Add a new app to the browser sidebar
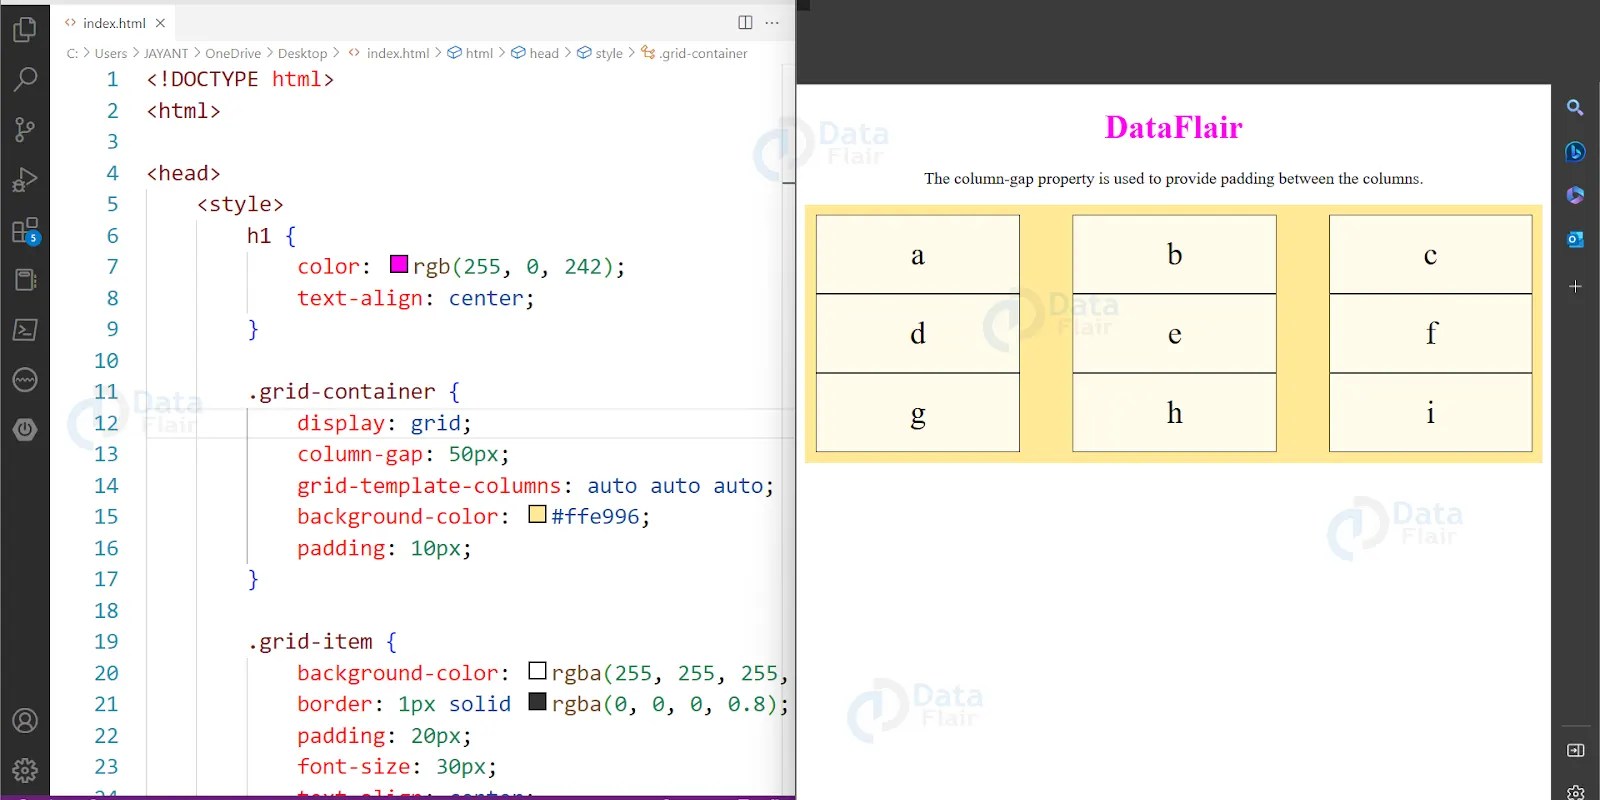Image resolution: width=1600 pixels, height=800 pixels. coord(1575,286)
